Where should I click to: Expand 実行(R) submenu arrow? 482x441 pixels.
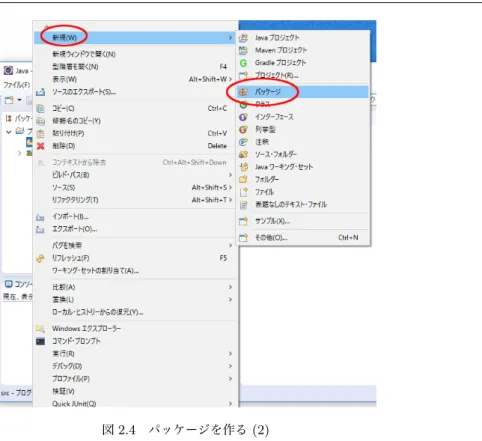pyautogui.click(x=230, y=354)
